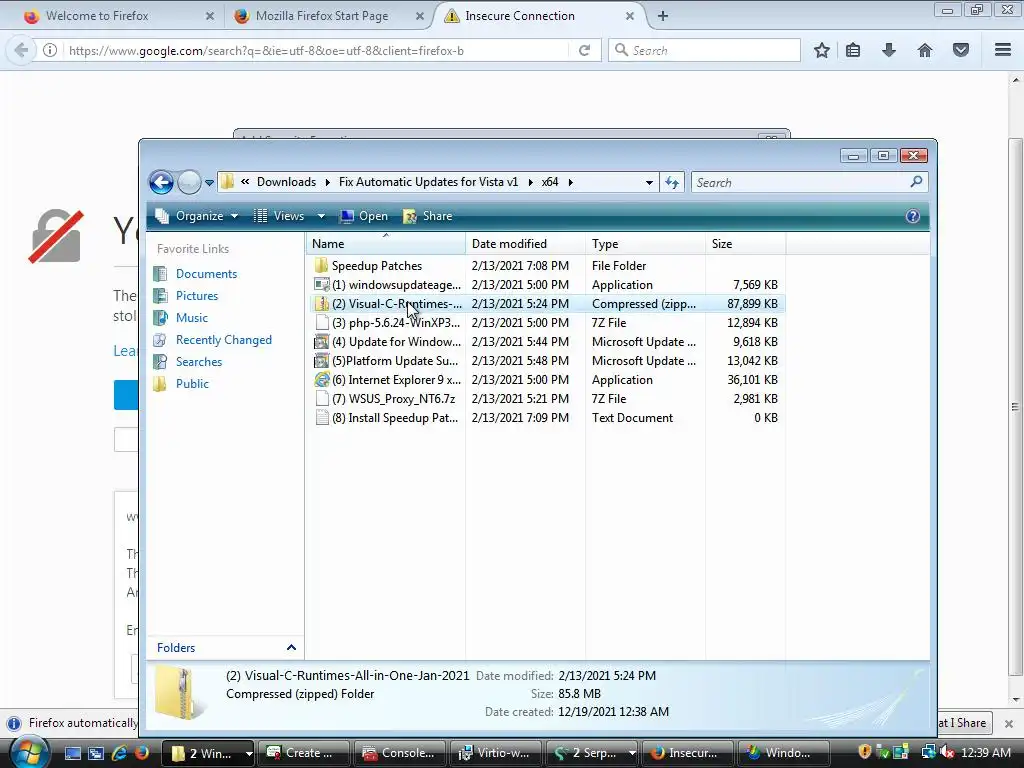This screenshot has height=768, width=1024.
Task: Click the Explorer Help question mark icon
Action: click(x=912, y=216)
